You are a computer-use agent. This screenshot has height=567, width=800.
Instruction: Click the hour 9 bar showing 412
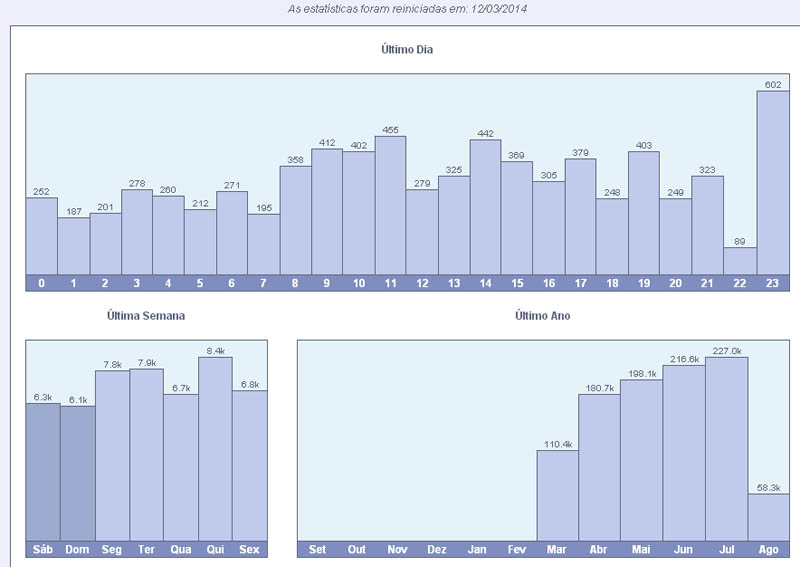(x=327, y=212)
